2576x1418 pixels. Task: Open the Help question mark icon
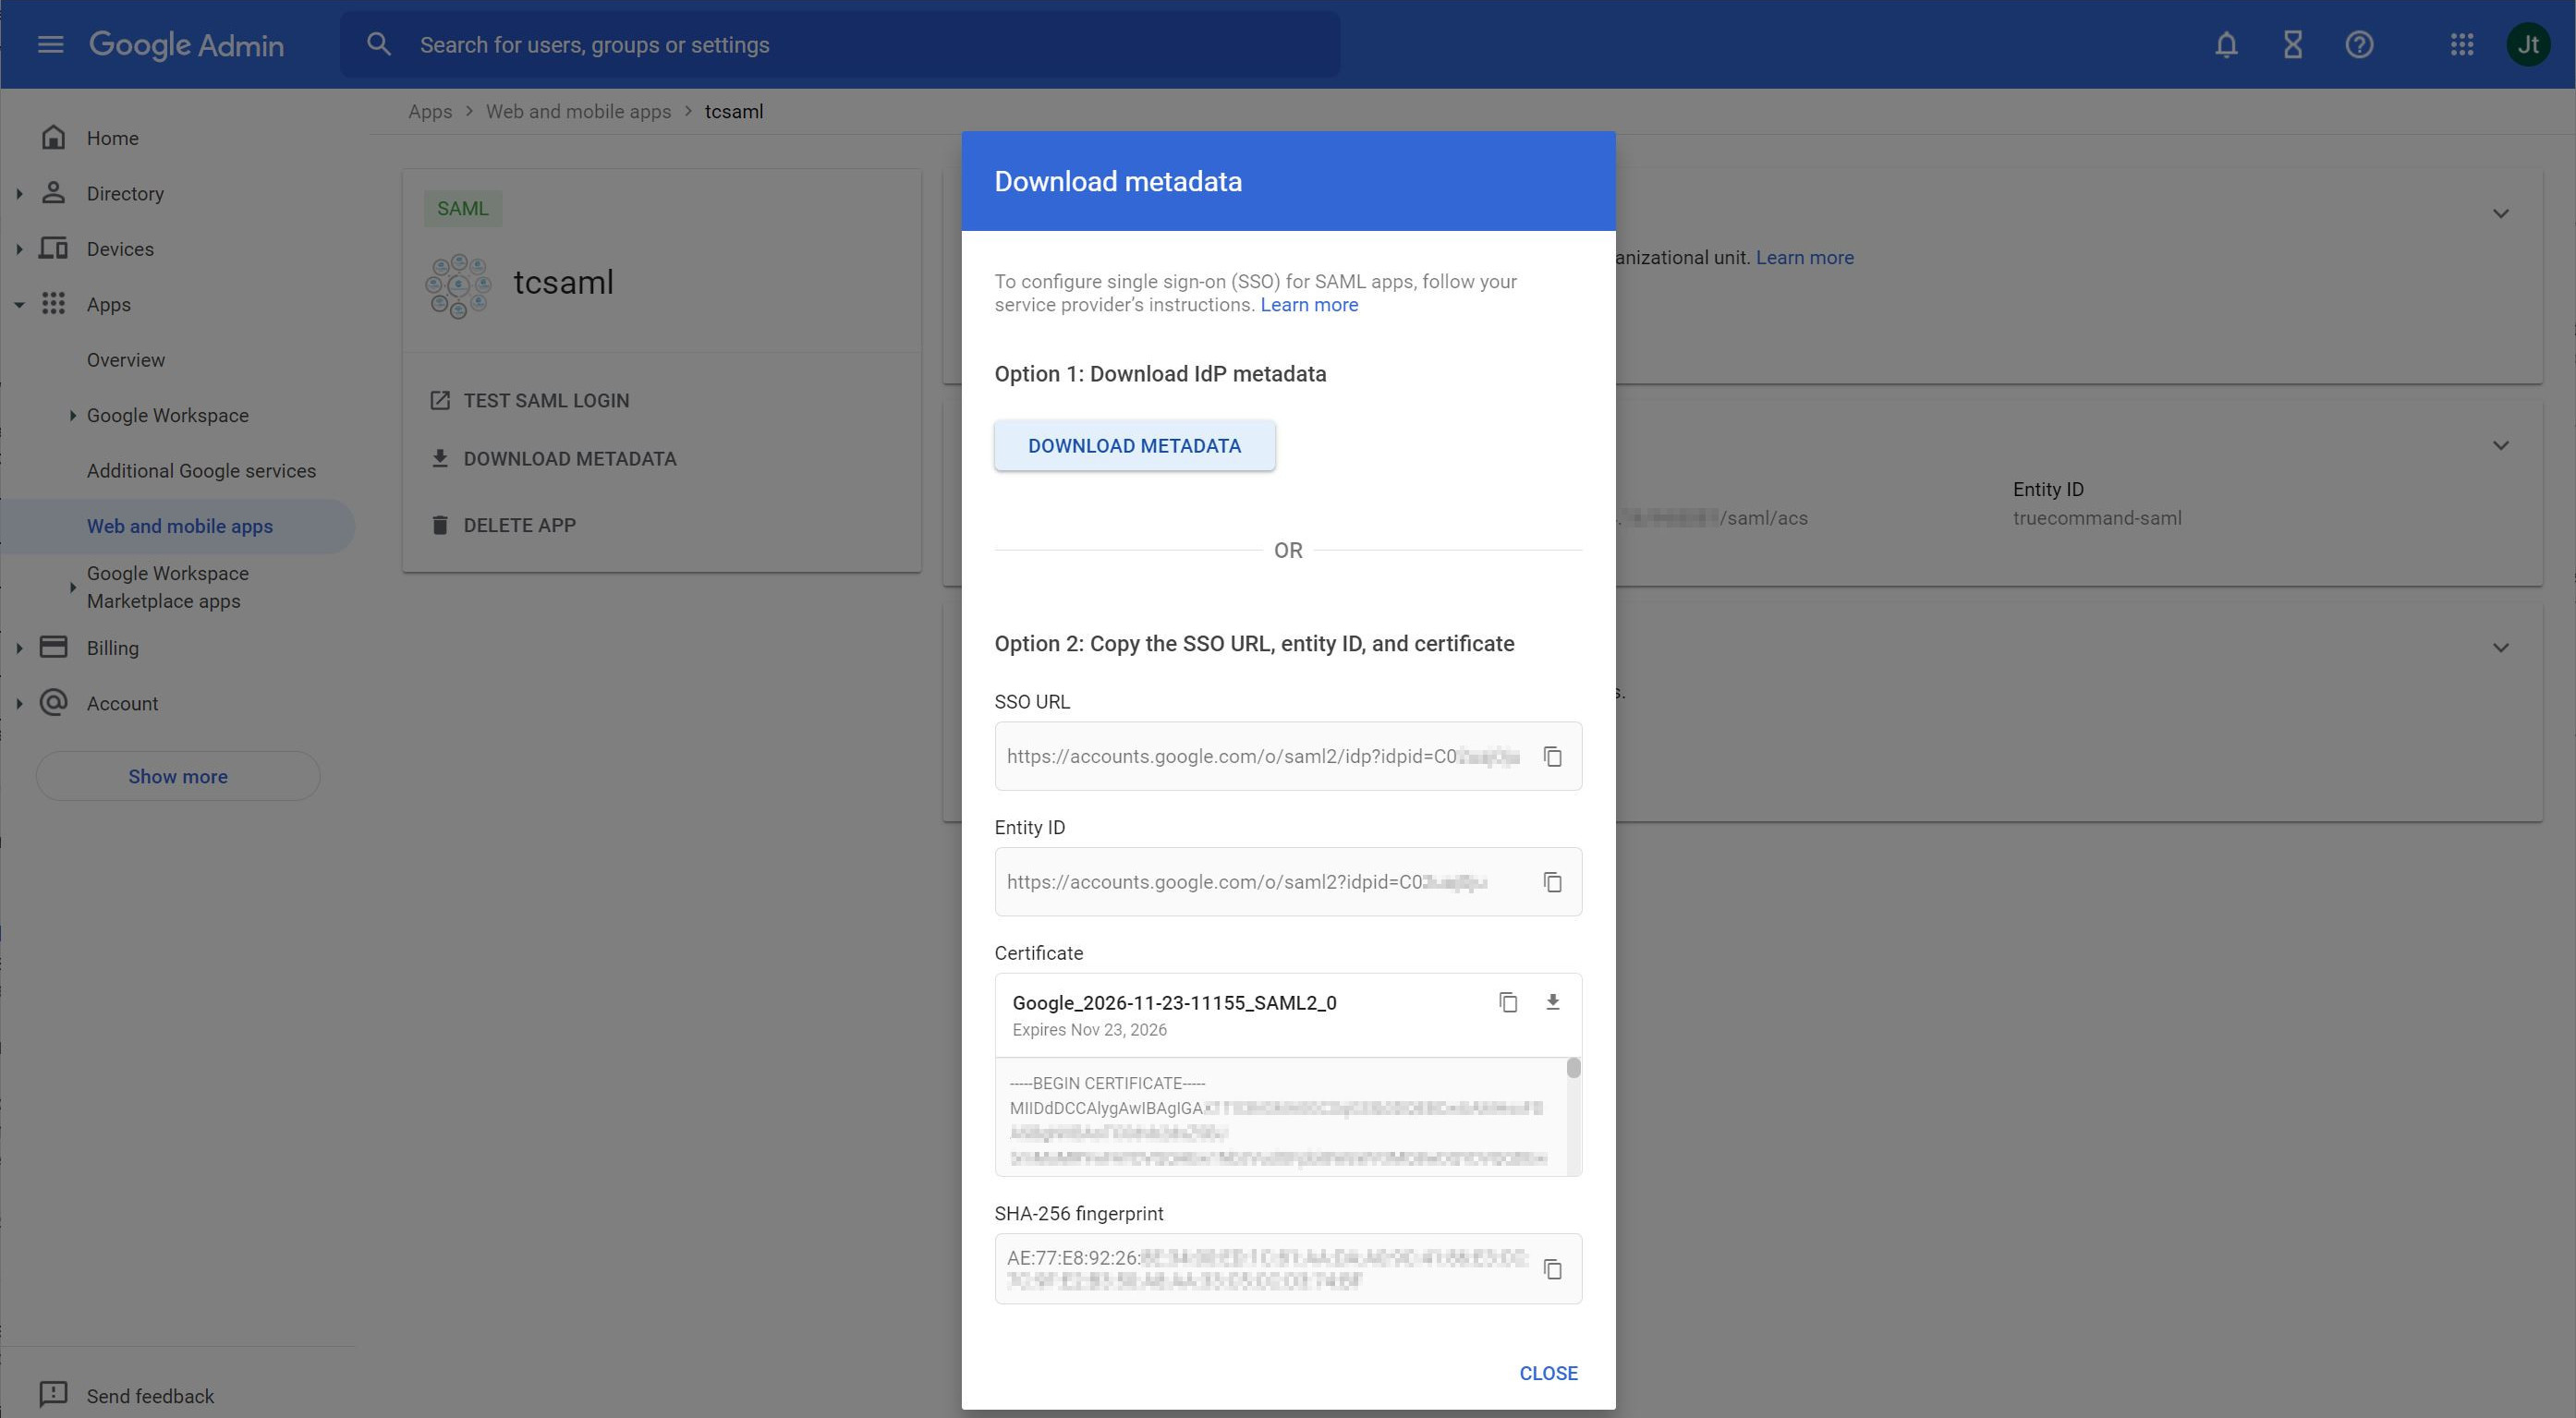pyautogui.click(x=2359, y=45)
